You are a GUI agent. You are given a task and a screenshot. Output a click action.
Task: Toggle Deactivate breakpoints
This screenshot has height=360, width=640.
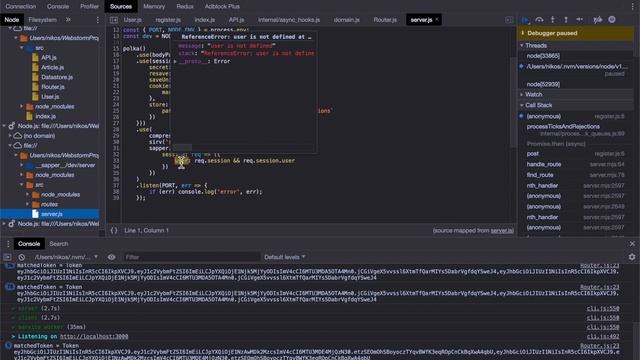[598, 20]
